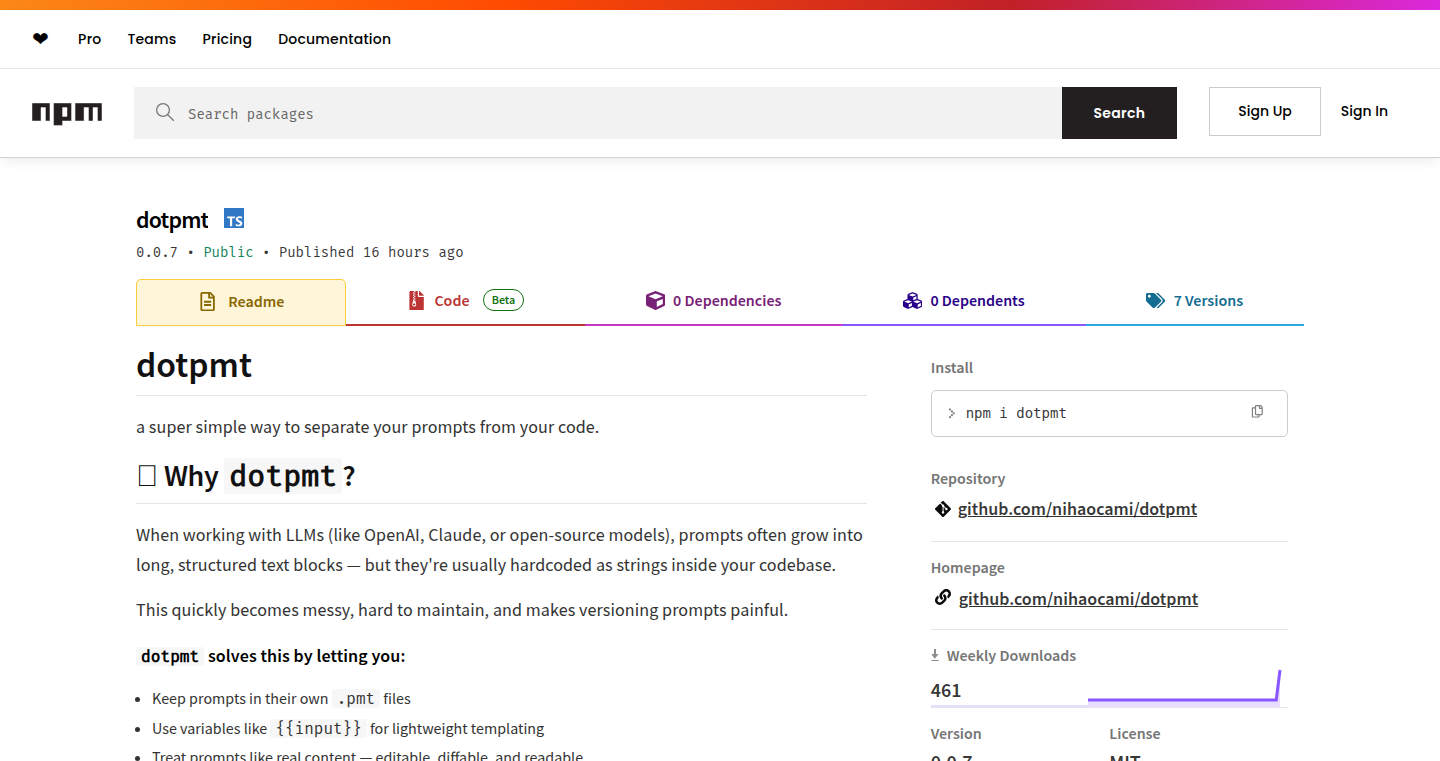1440x761 pixels.
Task: Click the weekly downloads sparkline chart
Action: coord(1184,687)
